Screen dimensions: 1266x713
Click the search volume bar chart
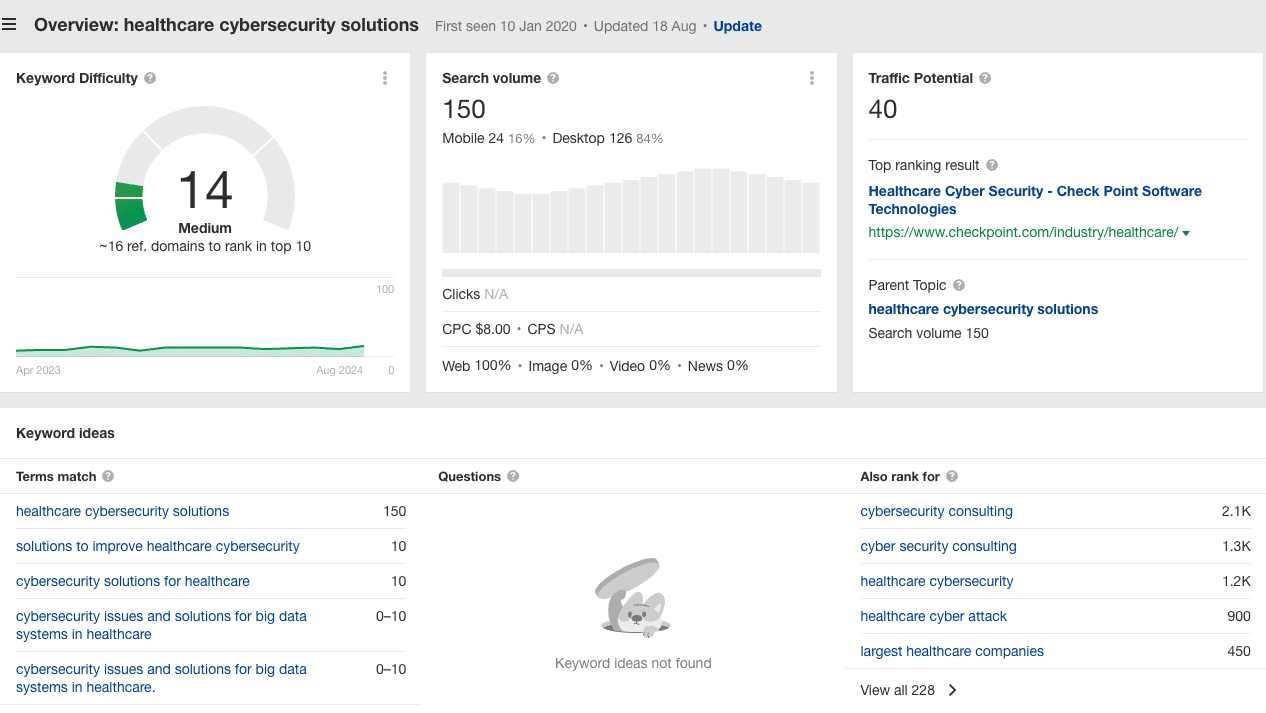tap(631, 211)
